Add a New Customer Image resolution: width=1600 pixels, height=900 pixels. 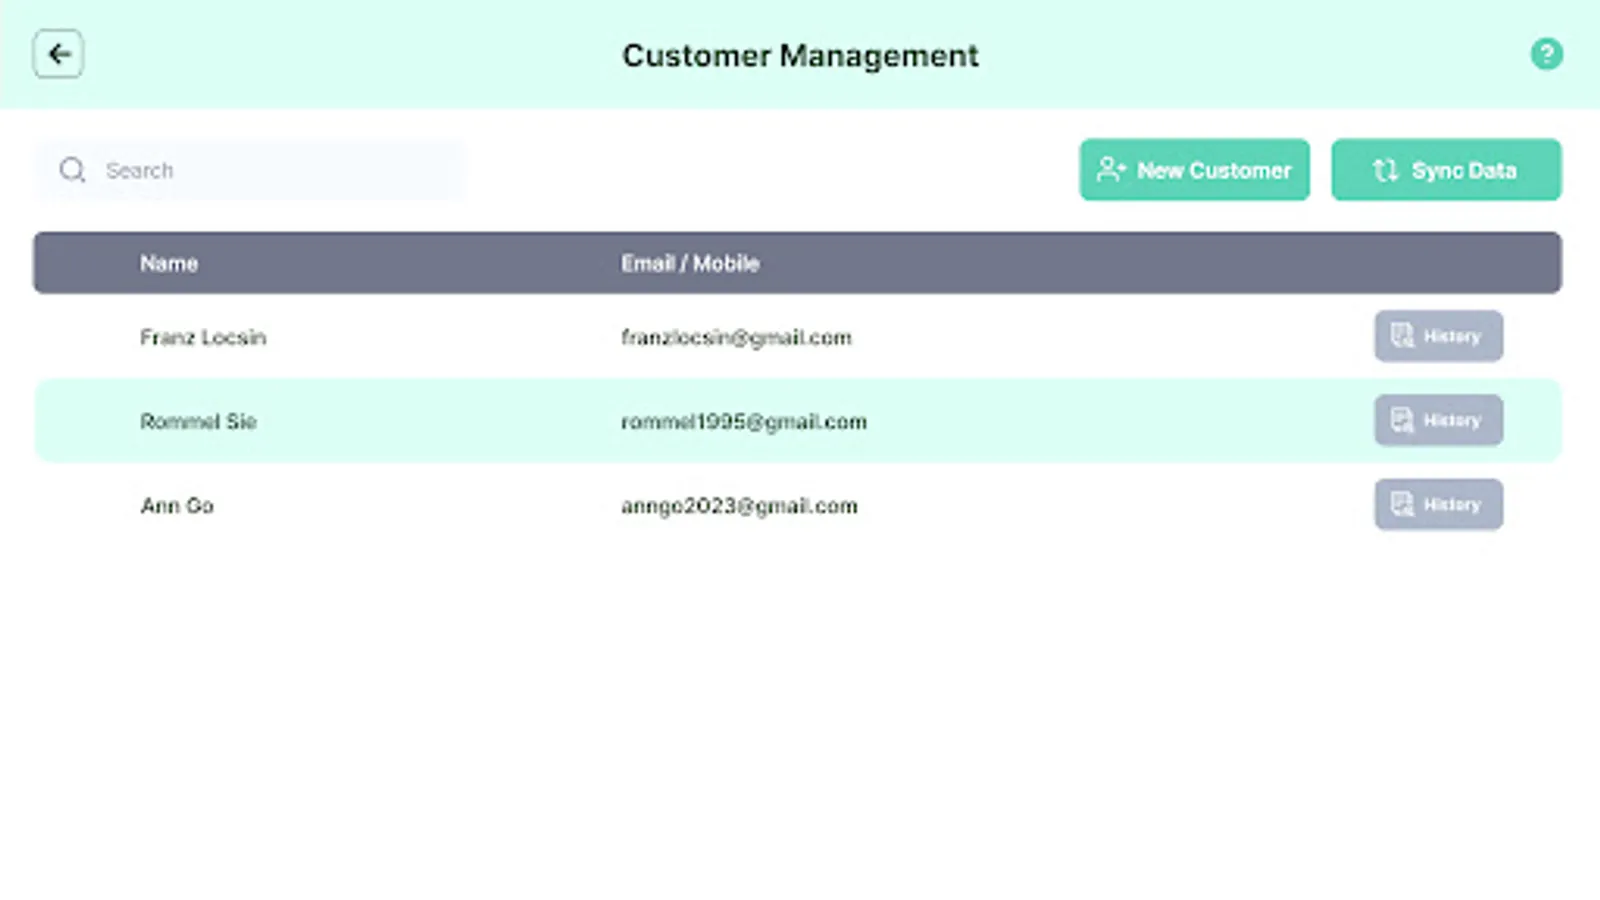pos(1194,170)
